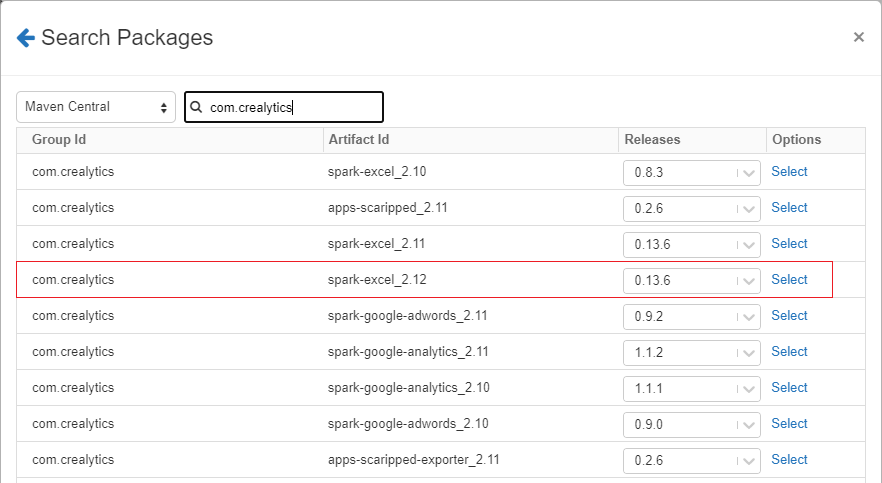Viewport: 882px width, 483px height.
Task: Click artifact name spark-excel_2.10
Action: click(x=377, y=171)
